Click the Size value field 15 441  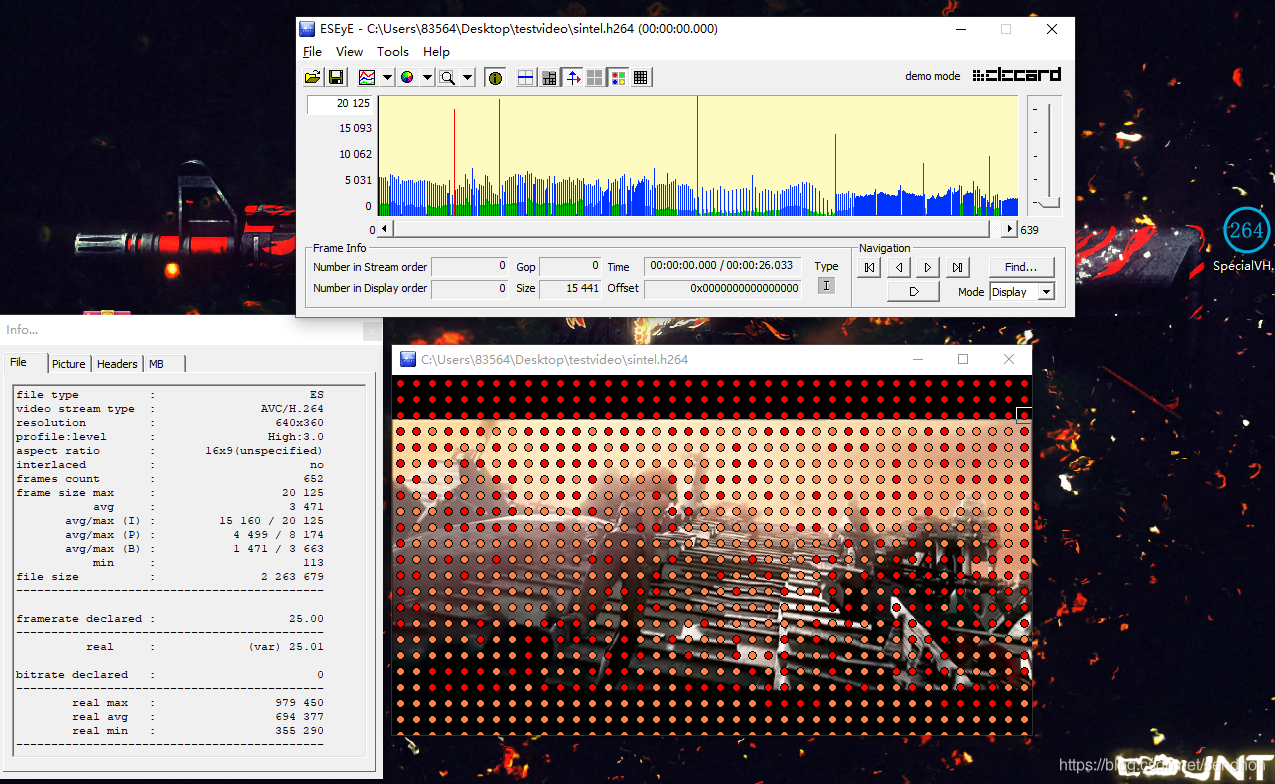click(570, 288)
